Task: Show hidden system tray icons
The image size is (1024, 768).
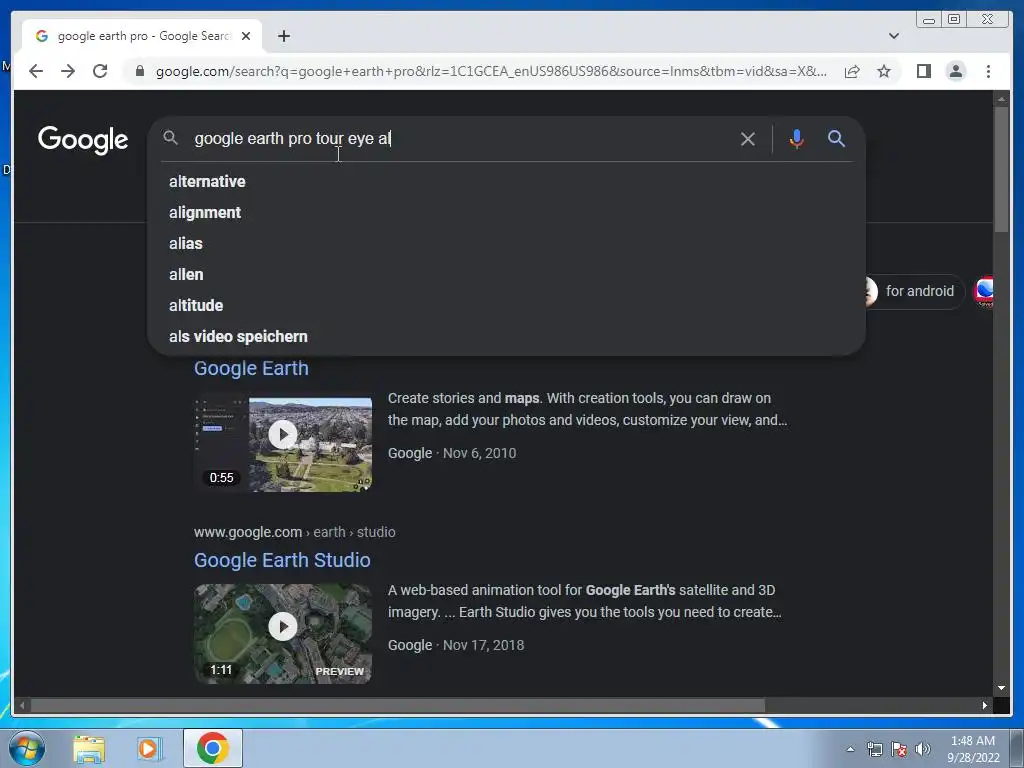Action: pos(850,749)
